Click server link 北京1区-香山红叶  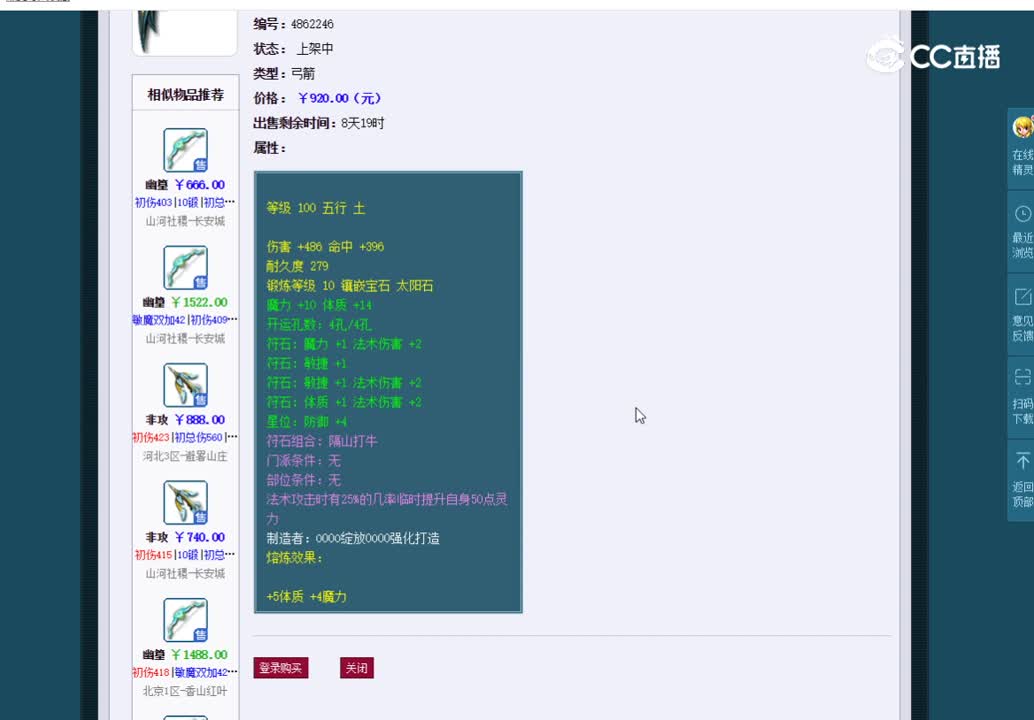point(184,691)
